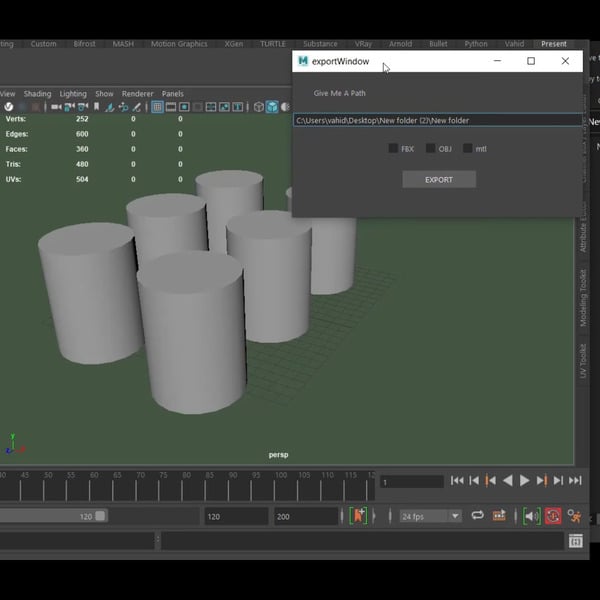Check the FBX checkbox
The image size is (600, 600).
[393, 149]
